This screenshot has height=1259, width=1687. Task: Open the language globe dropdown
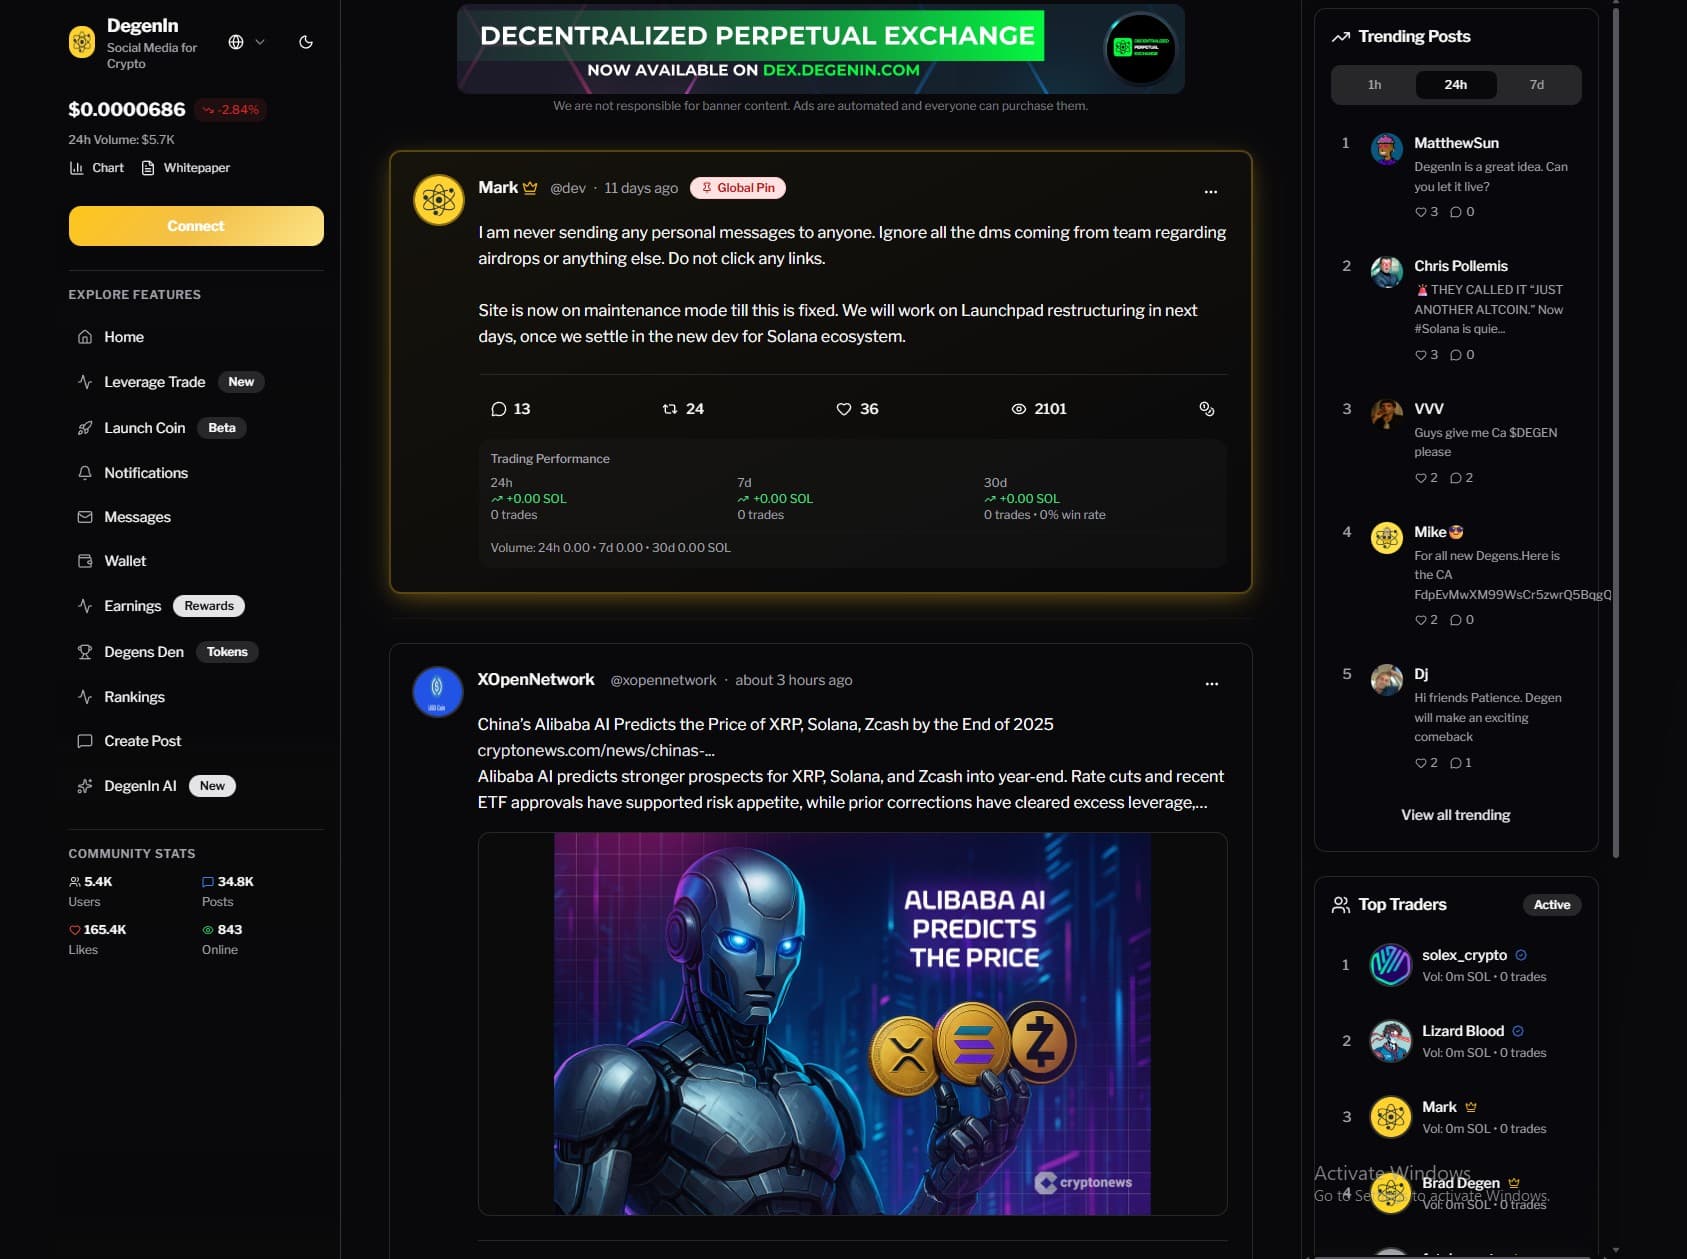246,42
